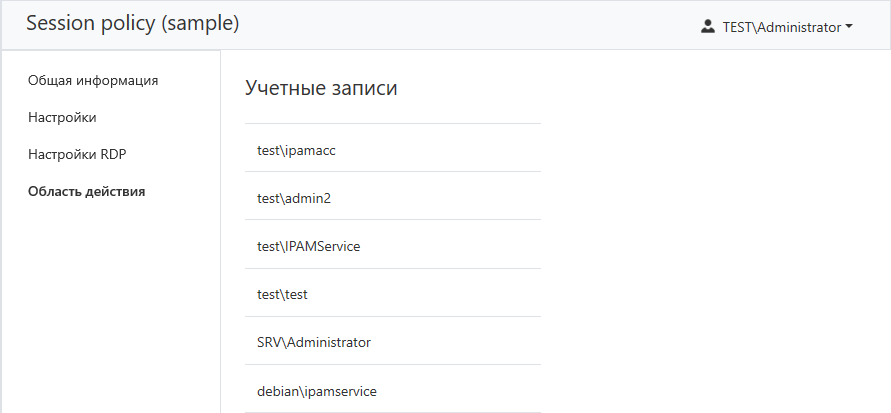Click the vertical divider beside the sidebar
891x413 pixels.
tap(220, 250)
